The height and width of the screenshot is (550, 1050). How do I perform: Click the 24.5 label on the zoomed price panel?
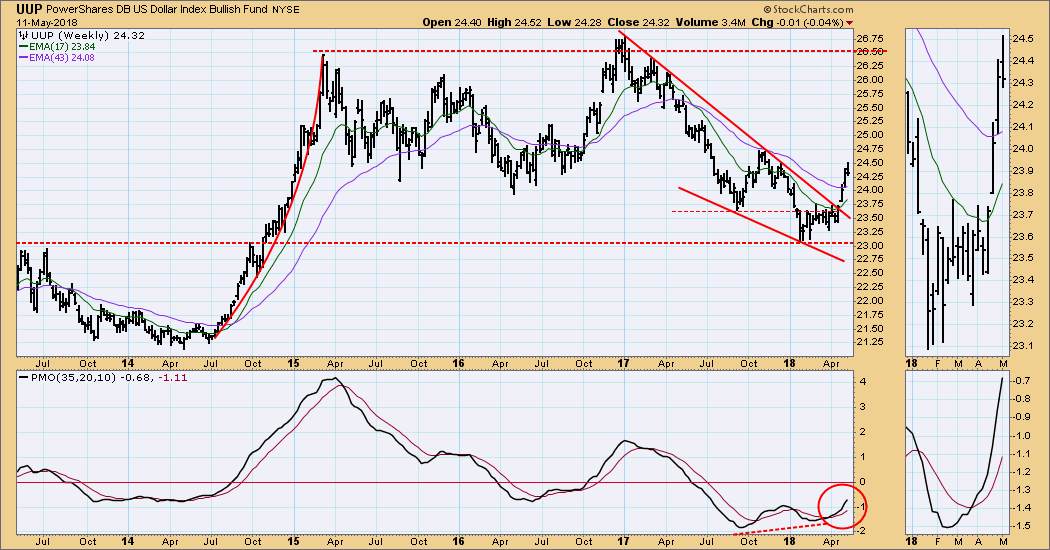[x=1023, y=39]
